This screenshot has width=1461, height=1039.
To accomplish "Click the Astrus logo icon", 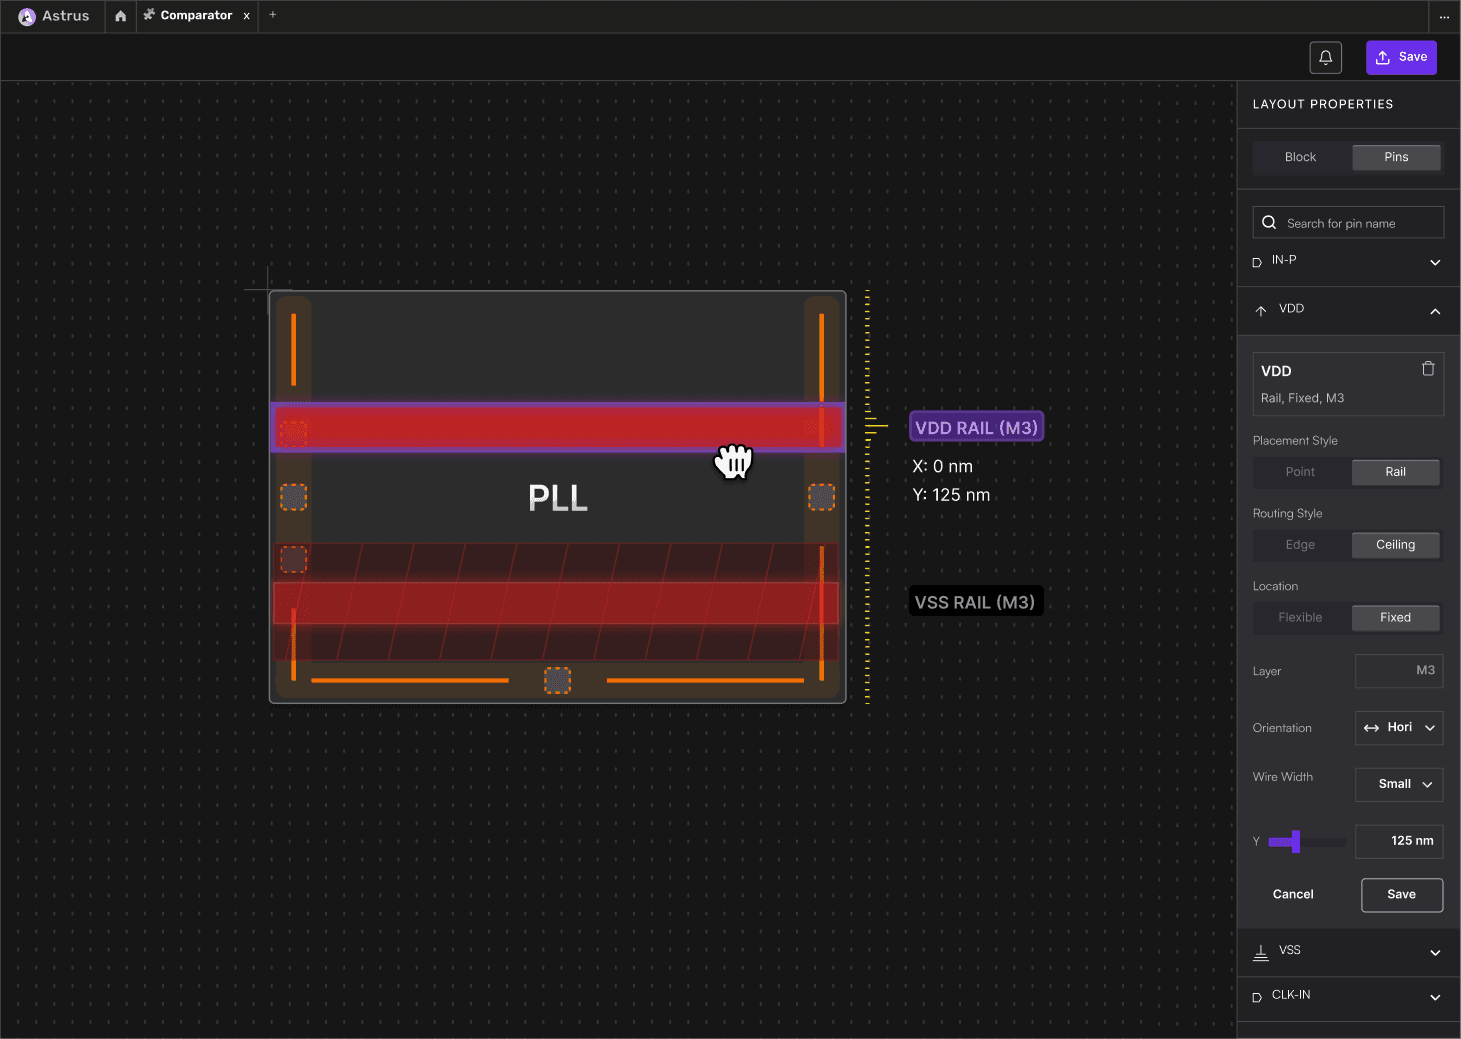I will tap(27, 16).
